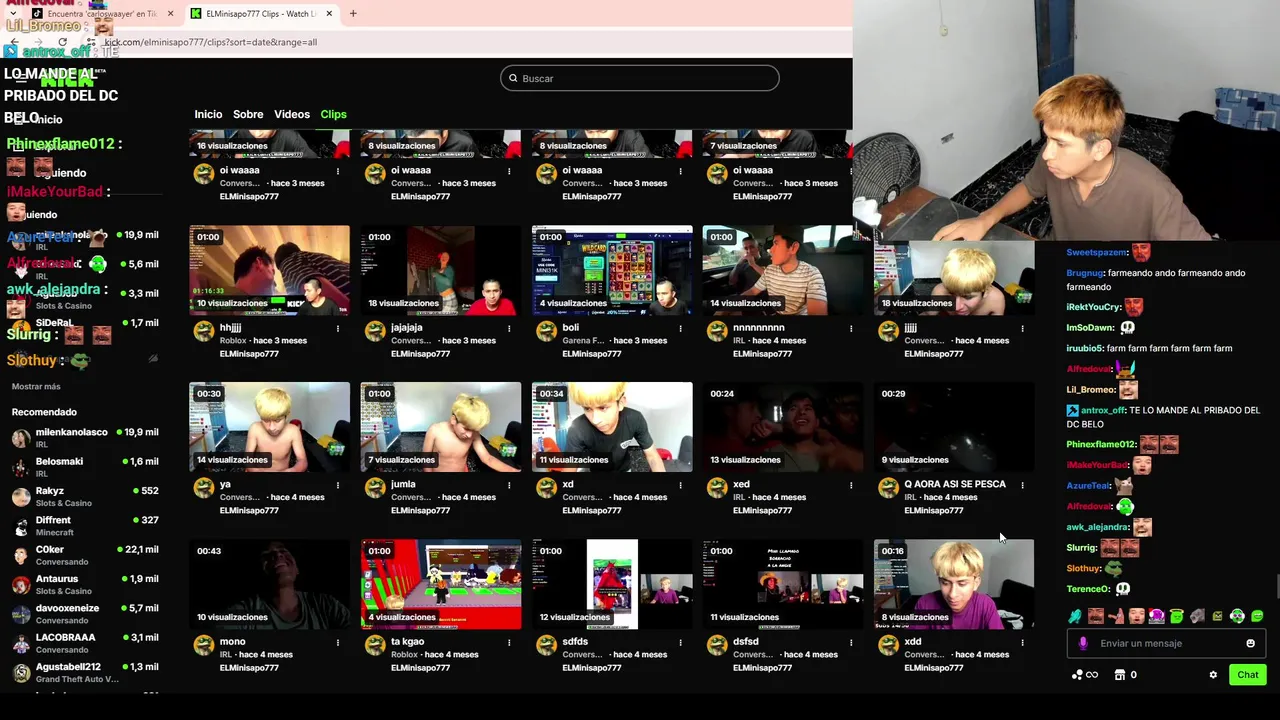
Task: Open LACOBRAAA avatar in sidebar
Action: point(21,643)
